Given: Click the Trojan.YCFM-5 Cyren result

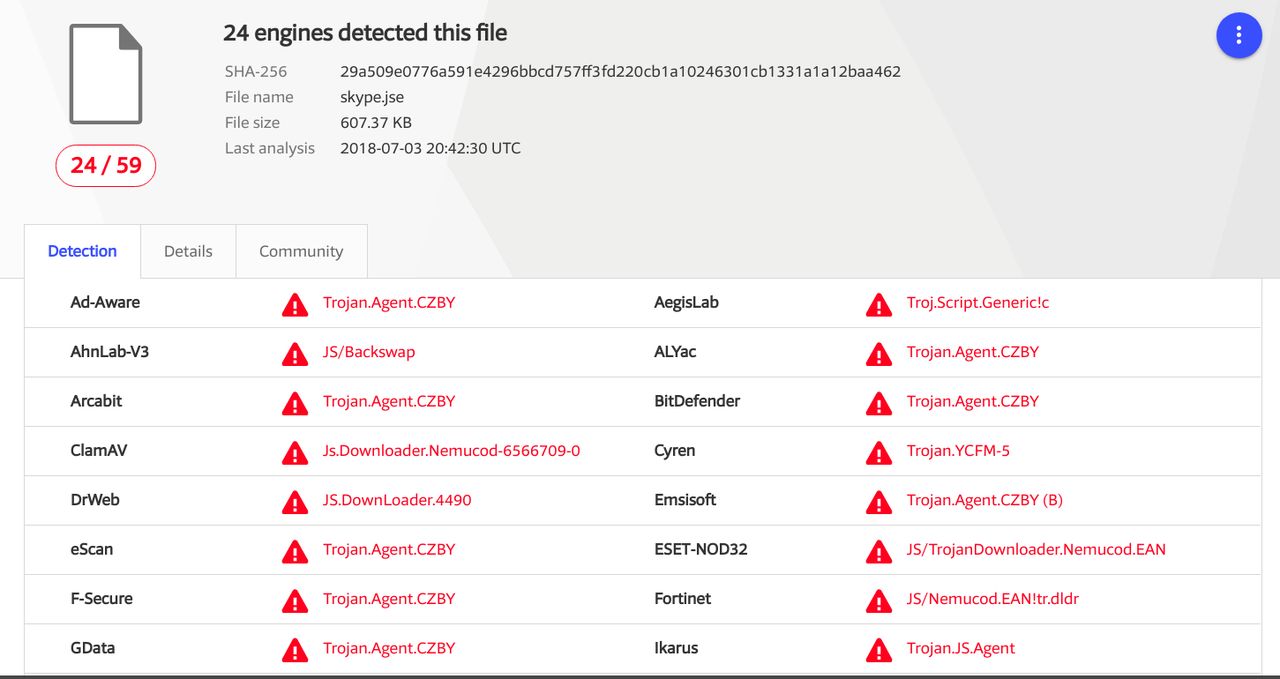Looking at the screenshot, I should point(958,450).
